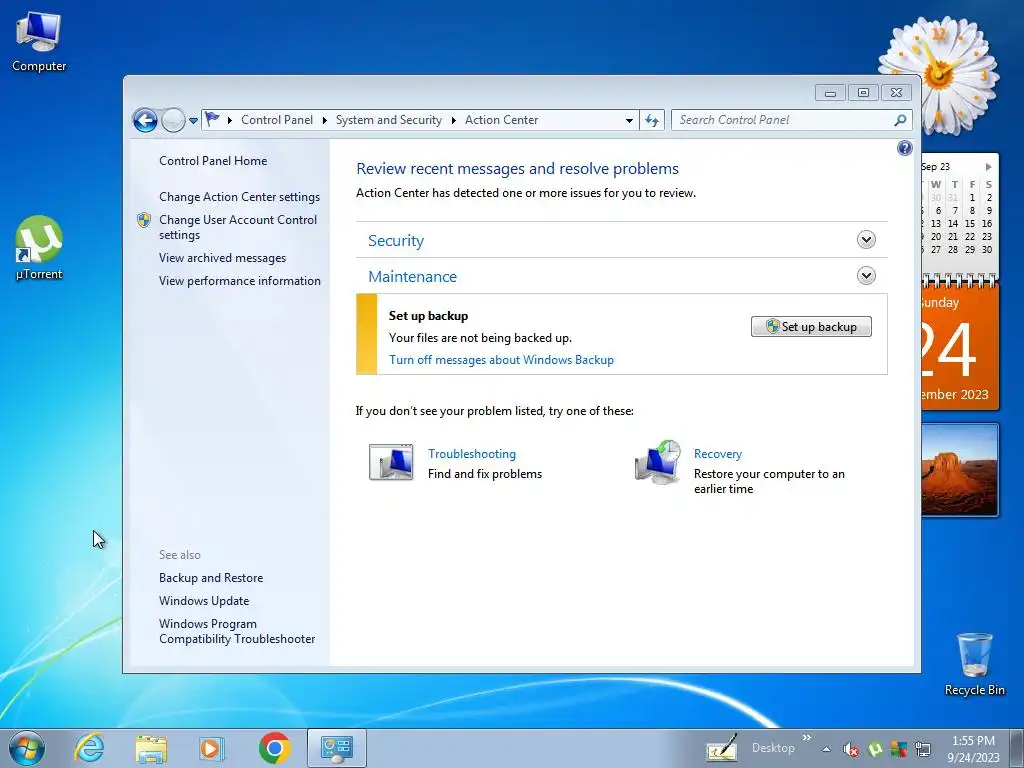Select the Computer desktop icon
Screen dimensions: 1024x768
39,42
